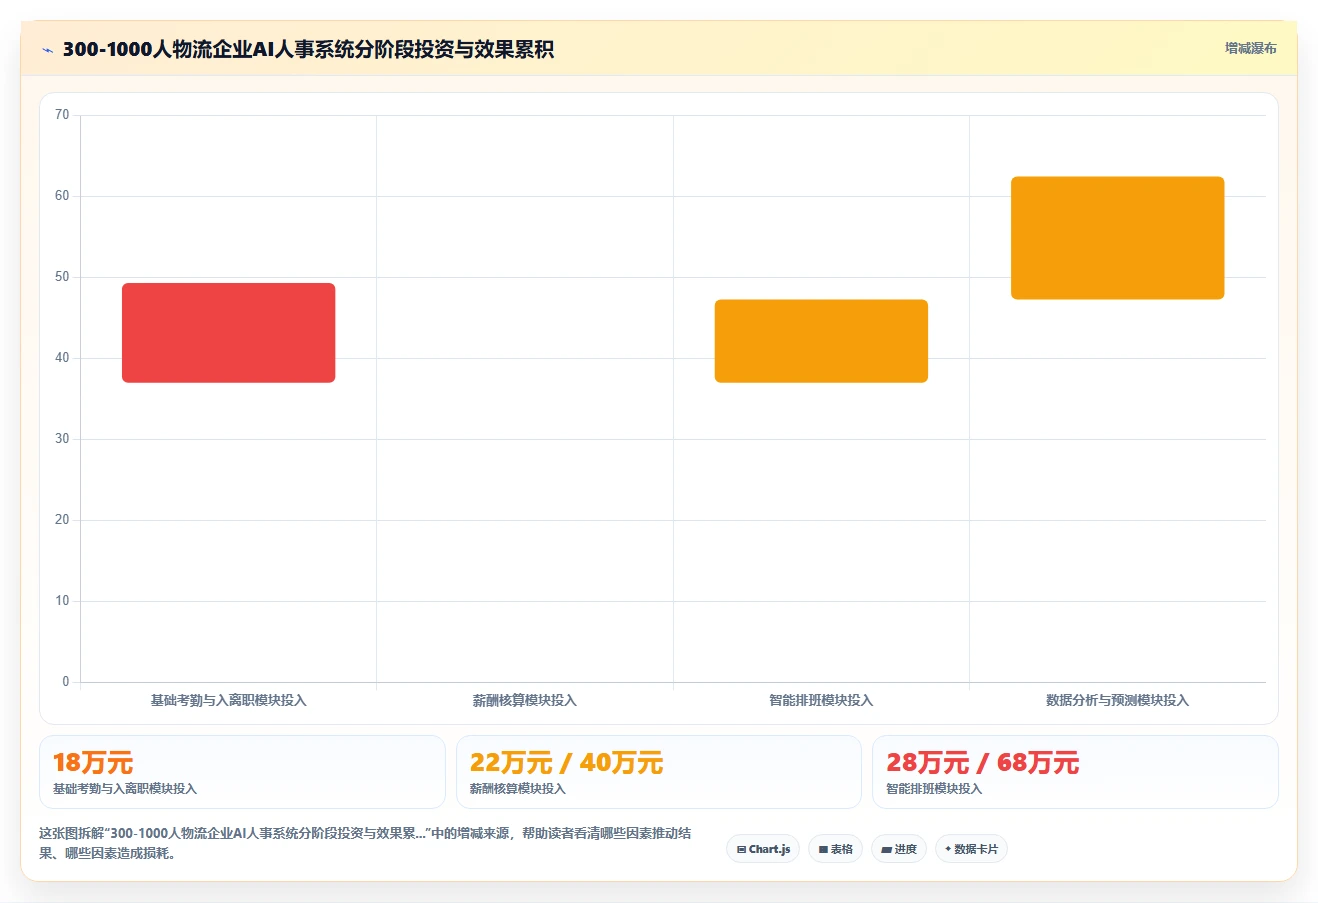
Task: Select the red bar for 基础考勤与入离职模块投入
Action: [229, 333]
